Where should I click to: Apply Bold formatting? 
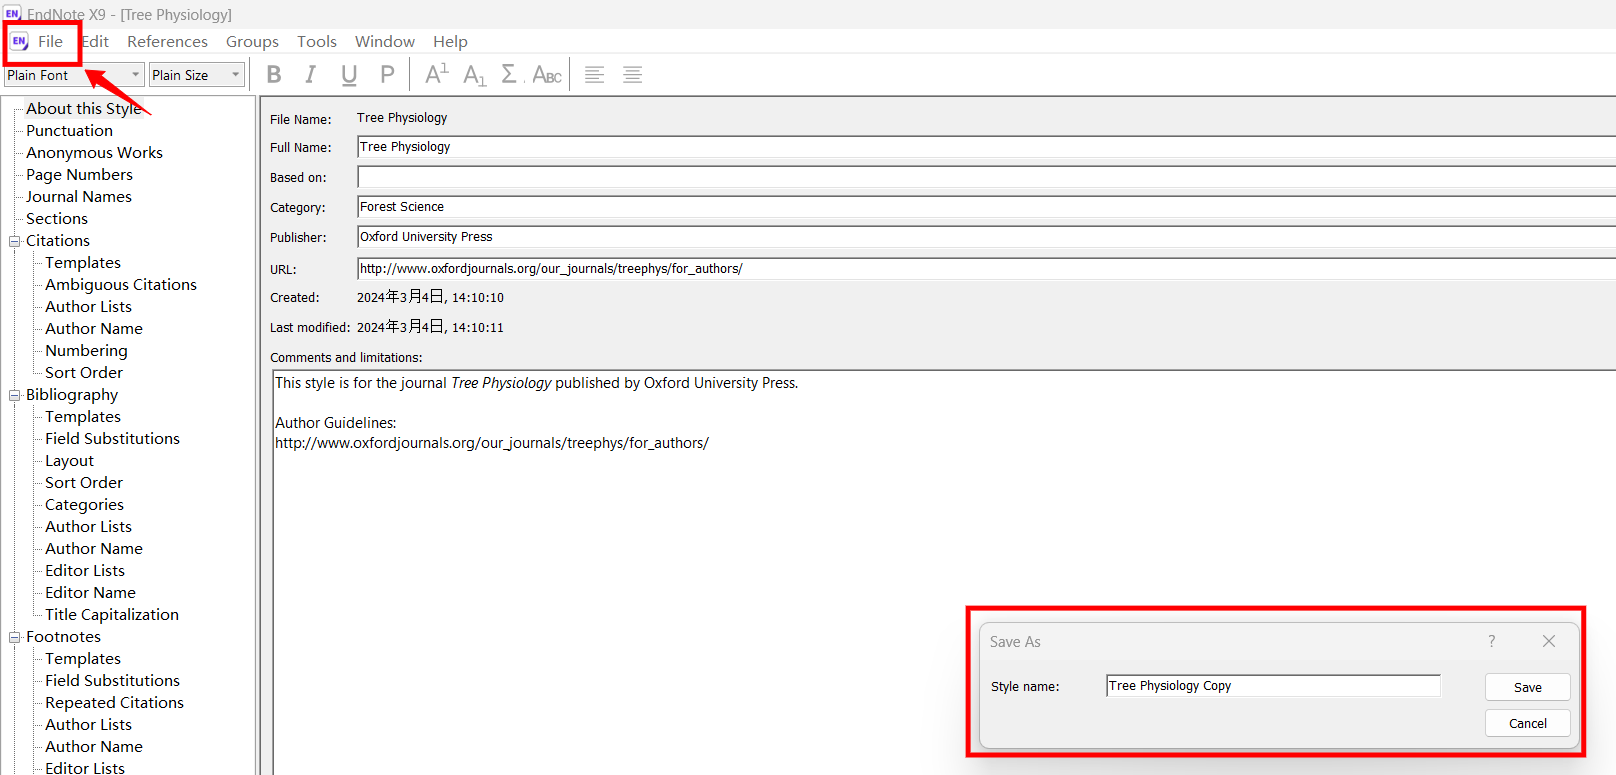(274, 75)
